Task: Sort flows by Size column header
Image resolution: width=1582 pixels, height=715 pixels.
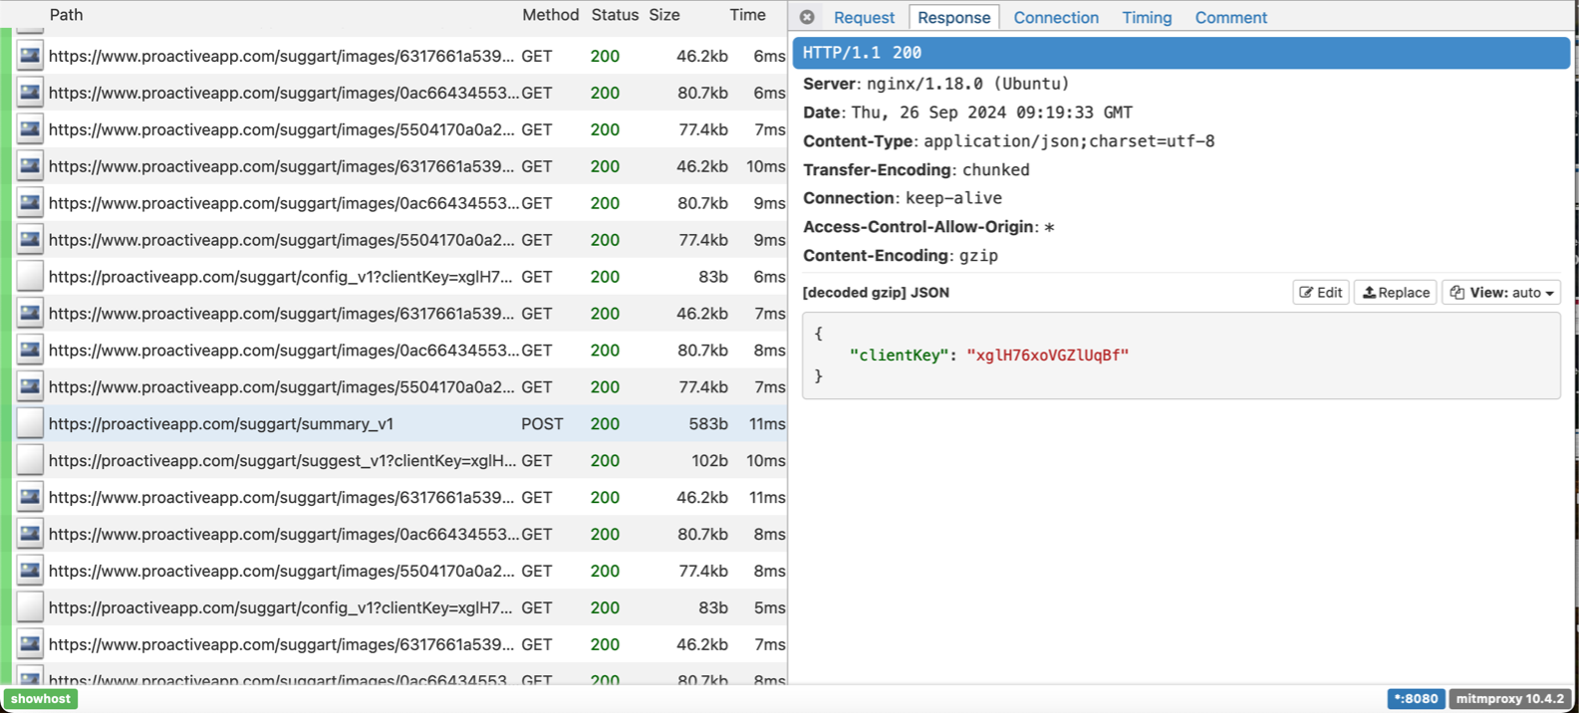Action: point(664,15)
